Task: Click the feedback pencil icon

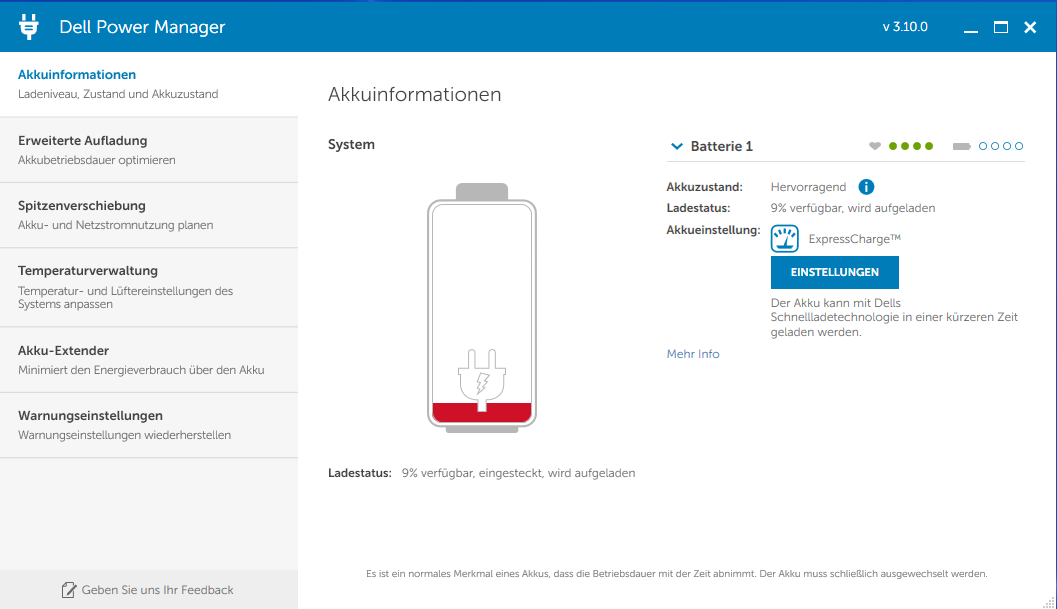Action: (69, 590)
